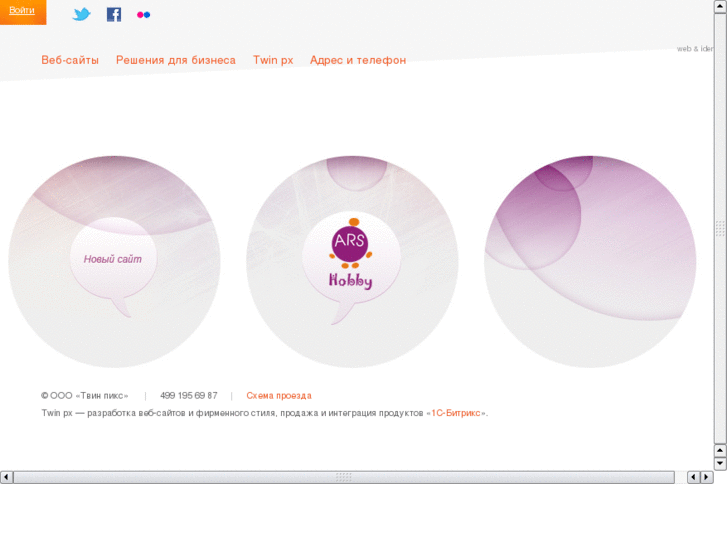This screenshot has width=727, height=545.
Task: Click the horizontal scrollbar left arrow at far left
Action: [x=6, y=477]
